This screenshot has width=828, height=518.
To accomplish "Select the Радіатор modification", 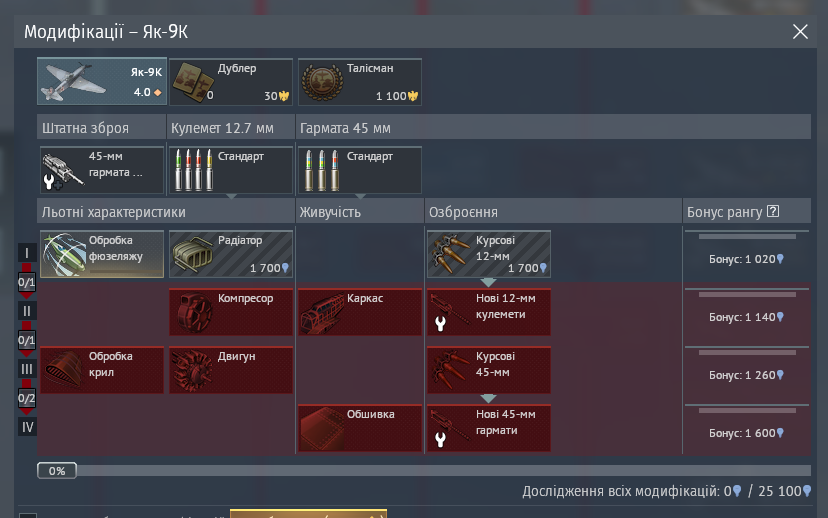I will click(231, 254).
